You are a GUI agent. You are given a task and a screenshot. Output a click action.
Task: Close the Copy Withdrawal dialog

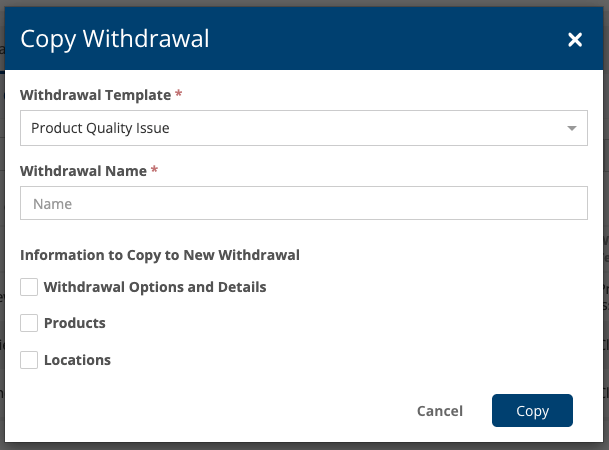[x=575, y=40]
